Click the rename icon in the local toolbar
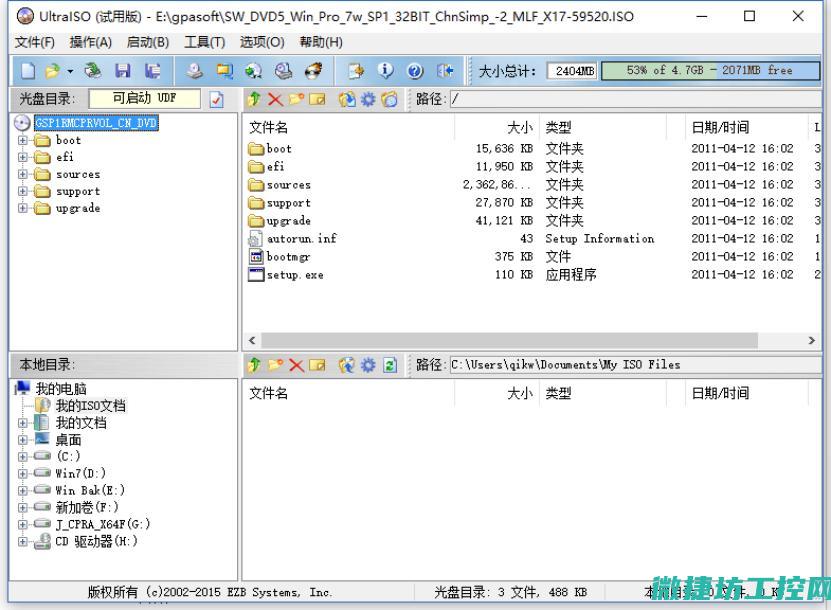 317,365
